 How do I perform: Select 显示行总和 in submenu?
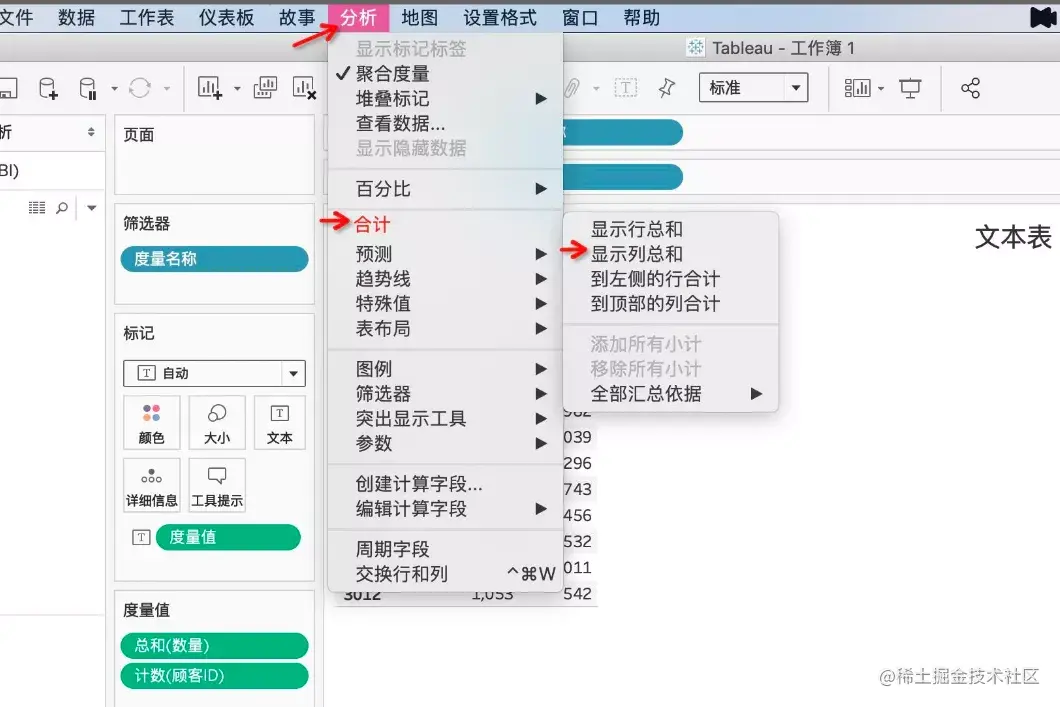[x=671, y=229]
